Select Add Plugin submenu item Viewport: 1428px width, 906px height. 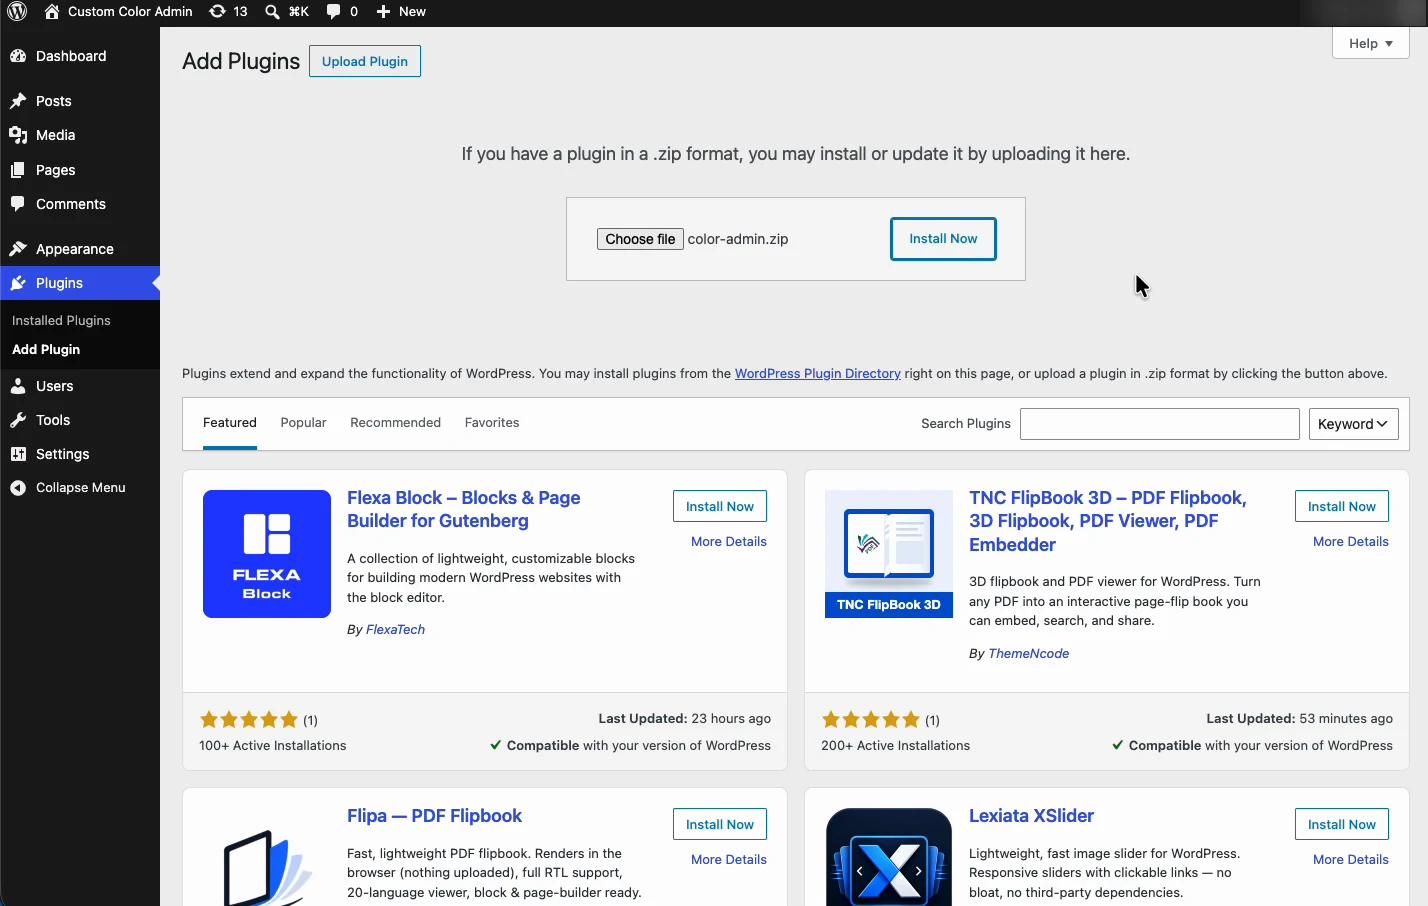pyautogui.click(x=46, y=350)
